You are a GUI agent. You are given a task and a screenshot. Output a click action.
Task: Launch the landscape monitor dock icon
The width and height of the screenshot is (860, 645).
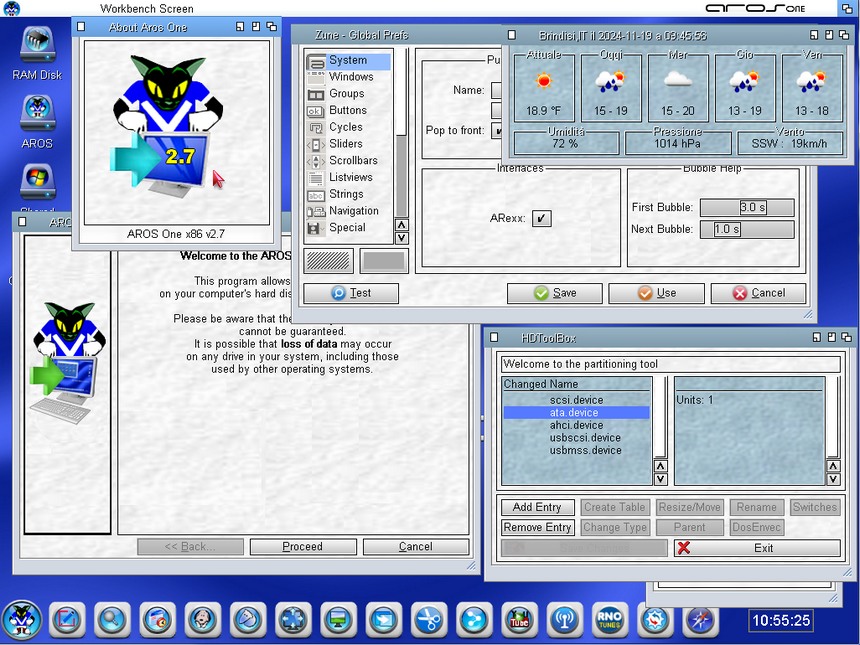point(338,620)
